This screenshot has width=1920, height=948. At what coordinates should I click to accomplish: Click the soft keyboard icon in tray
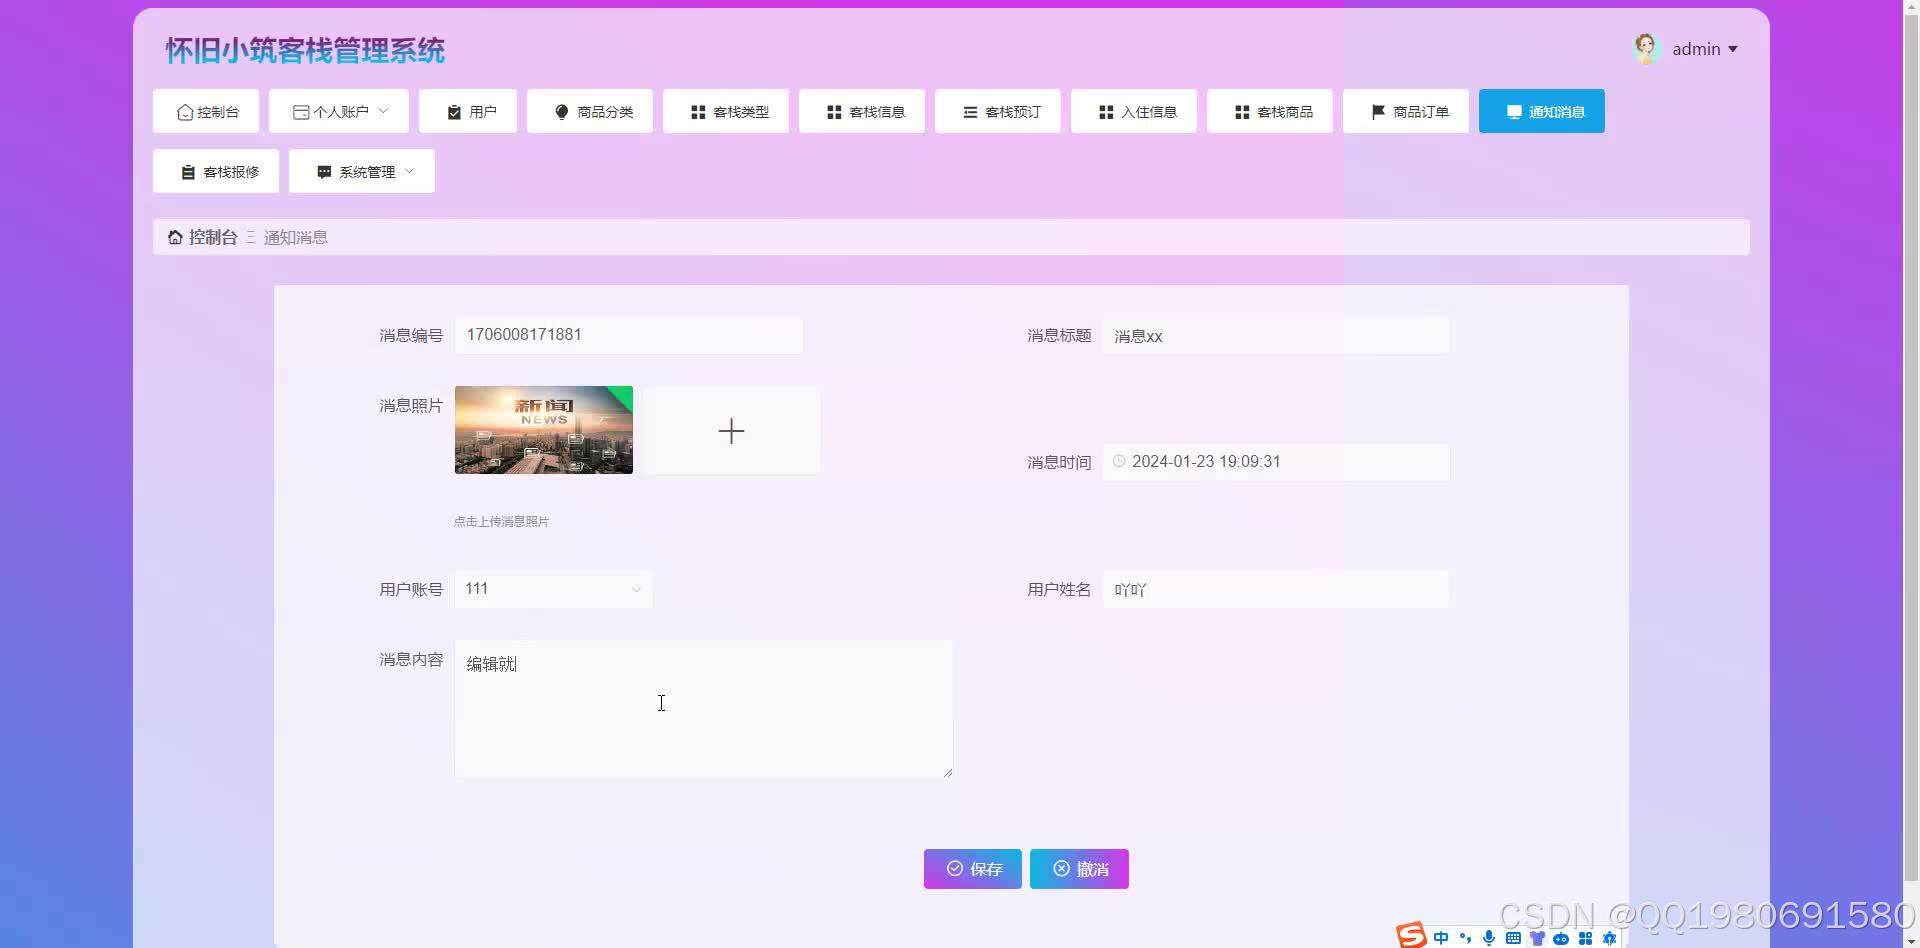[x=1512, y=937]
